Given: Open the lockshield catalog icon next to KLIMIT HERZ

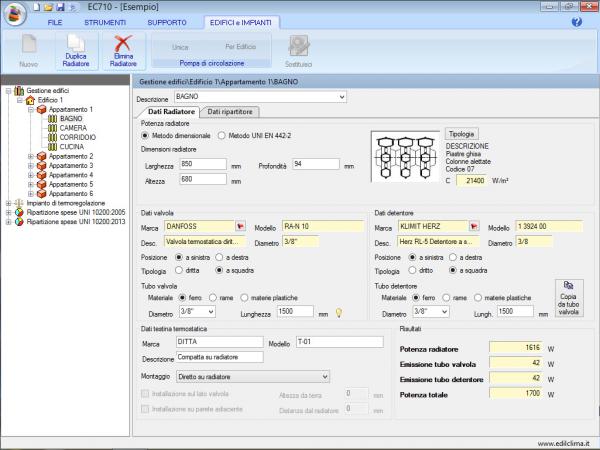Looking at the screenshot, I should pyautogui.click(x=474, y=227).
